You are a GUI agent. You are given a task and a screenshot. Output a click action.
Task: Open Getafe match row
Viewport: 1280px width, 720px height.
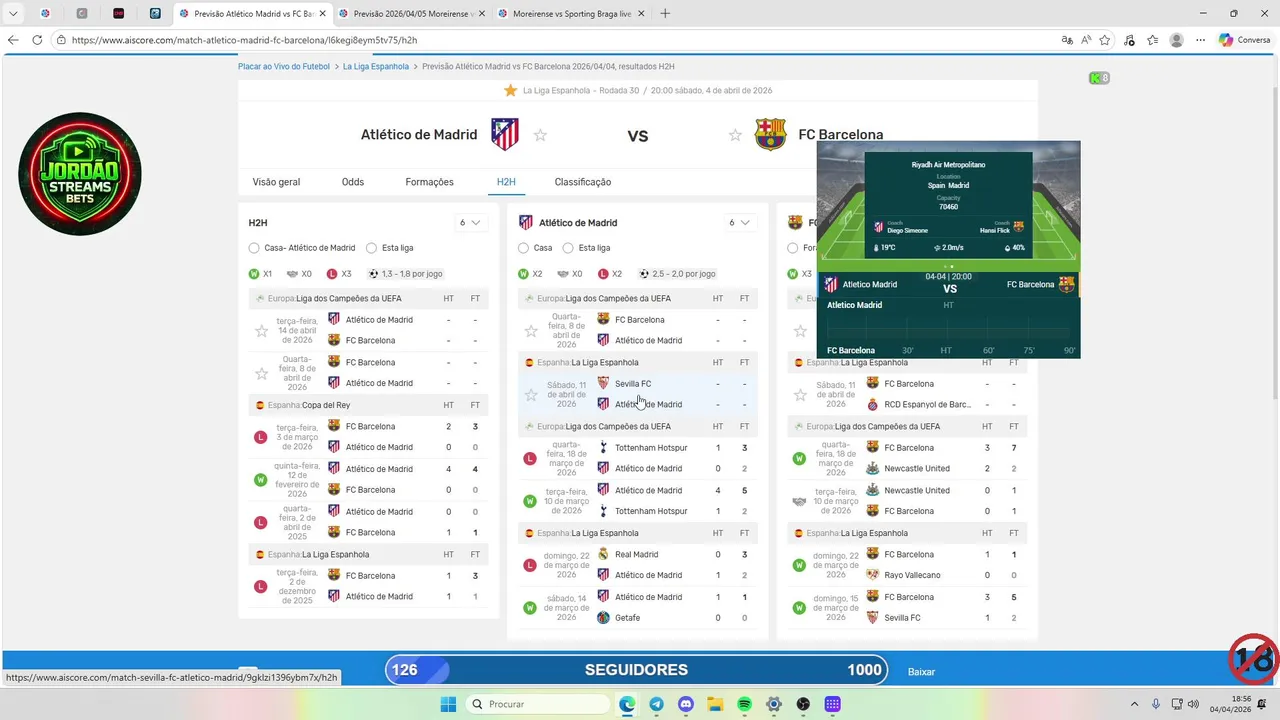[x=638, y=607]
